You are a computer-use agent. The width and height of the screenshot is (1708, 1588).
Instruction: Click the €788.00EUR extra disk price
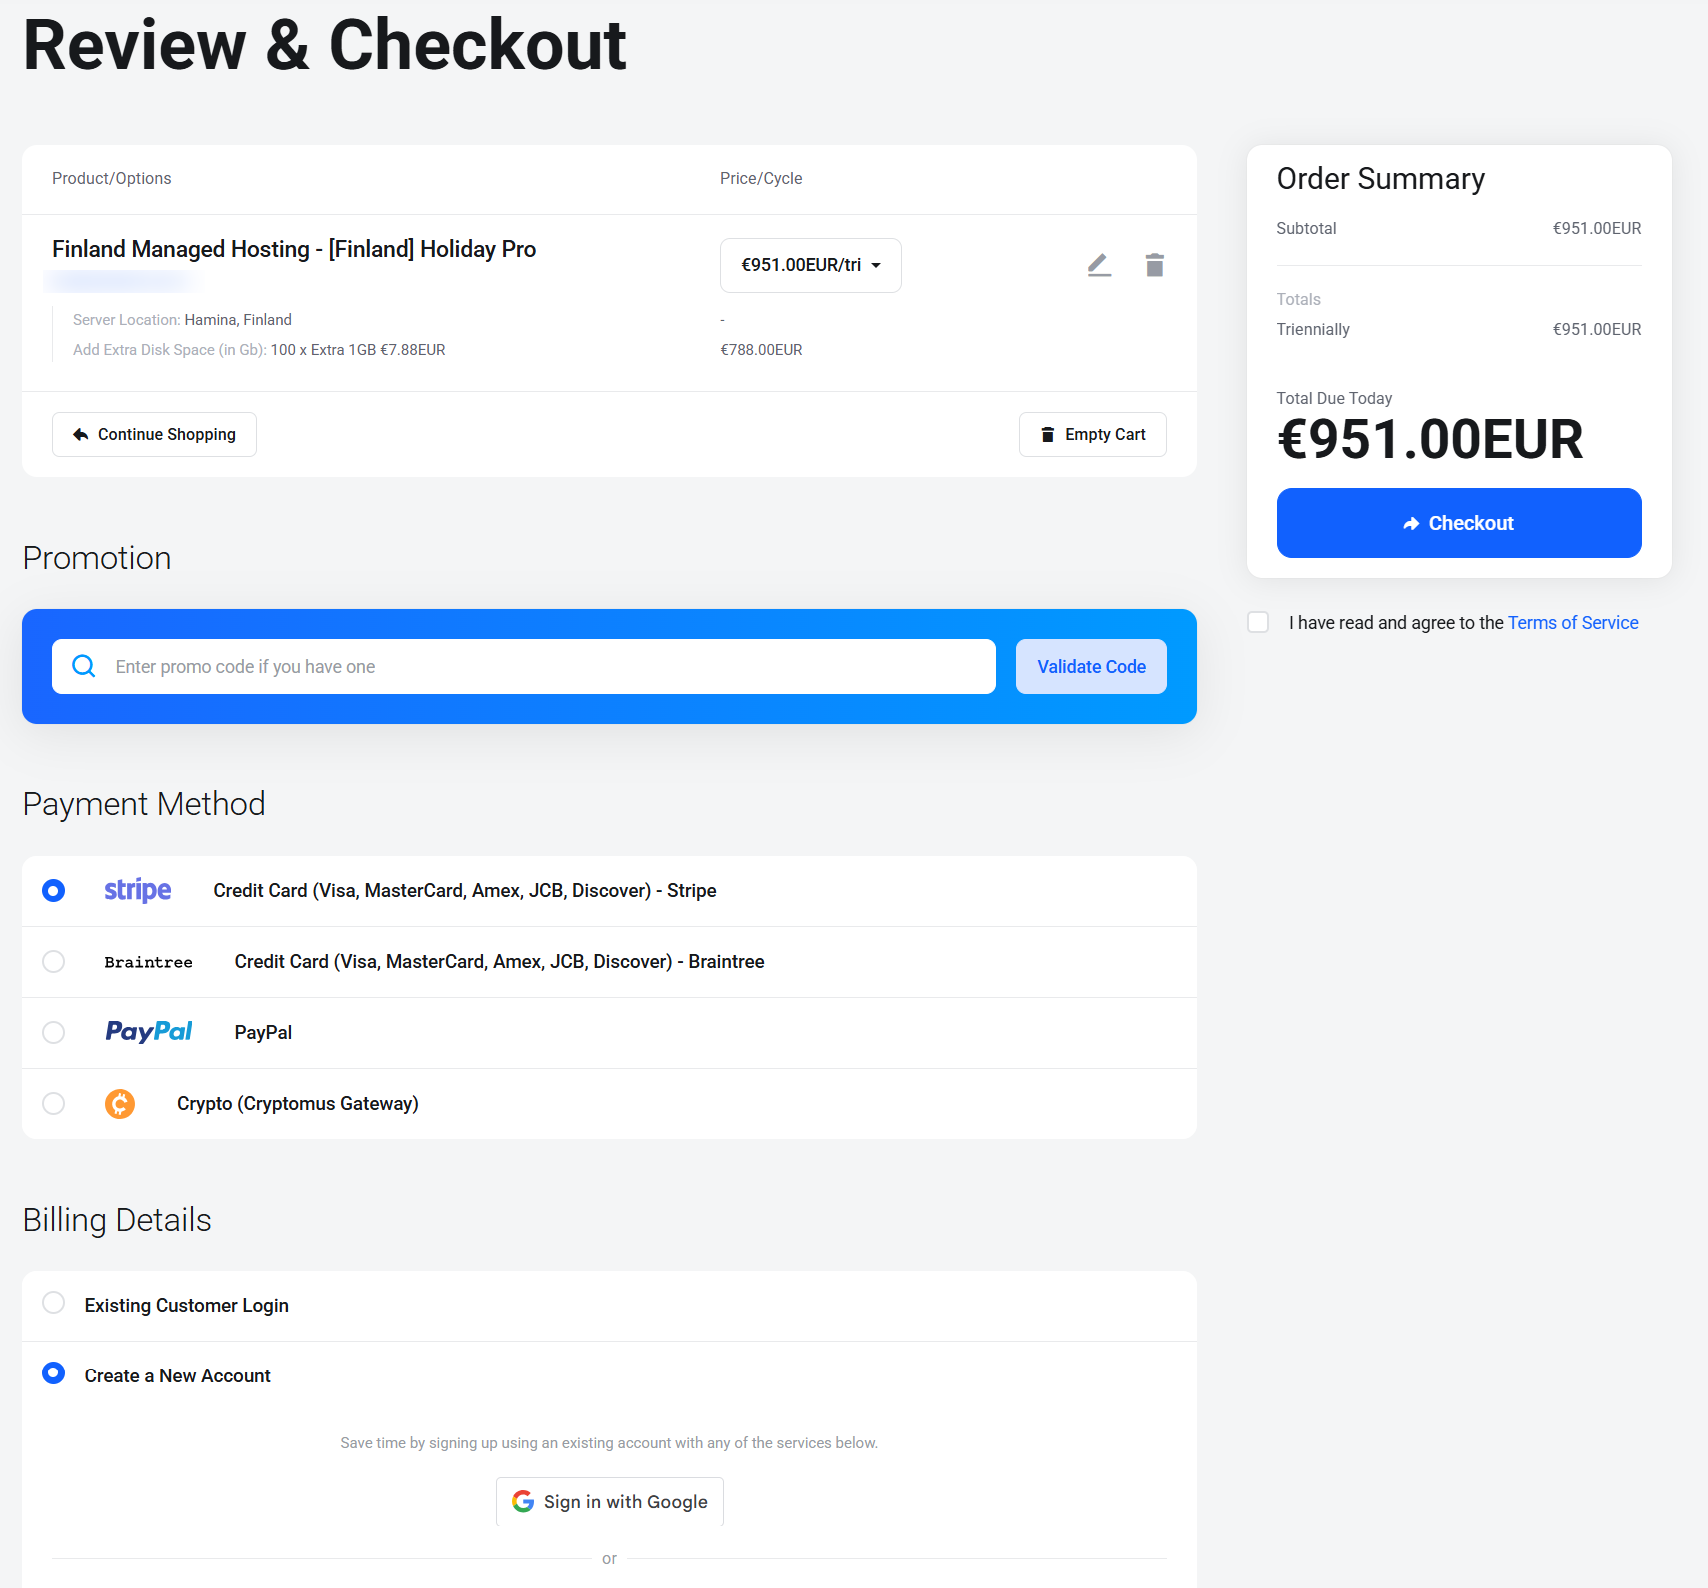coord(762,350)
